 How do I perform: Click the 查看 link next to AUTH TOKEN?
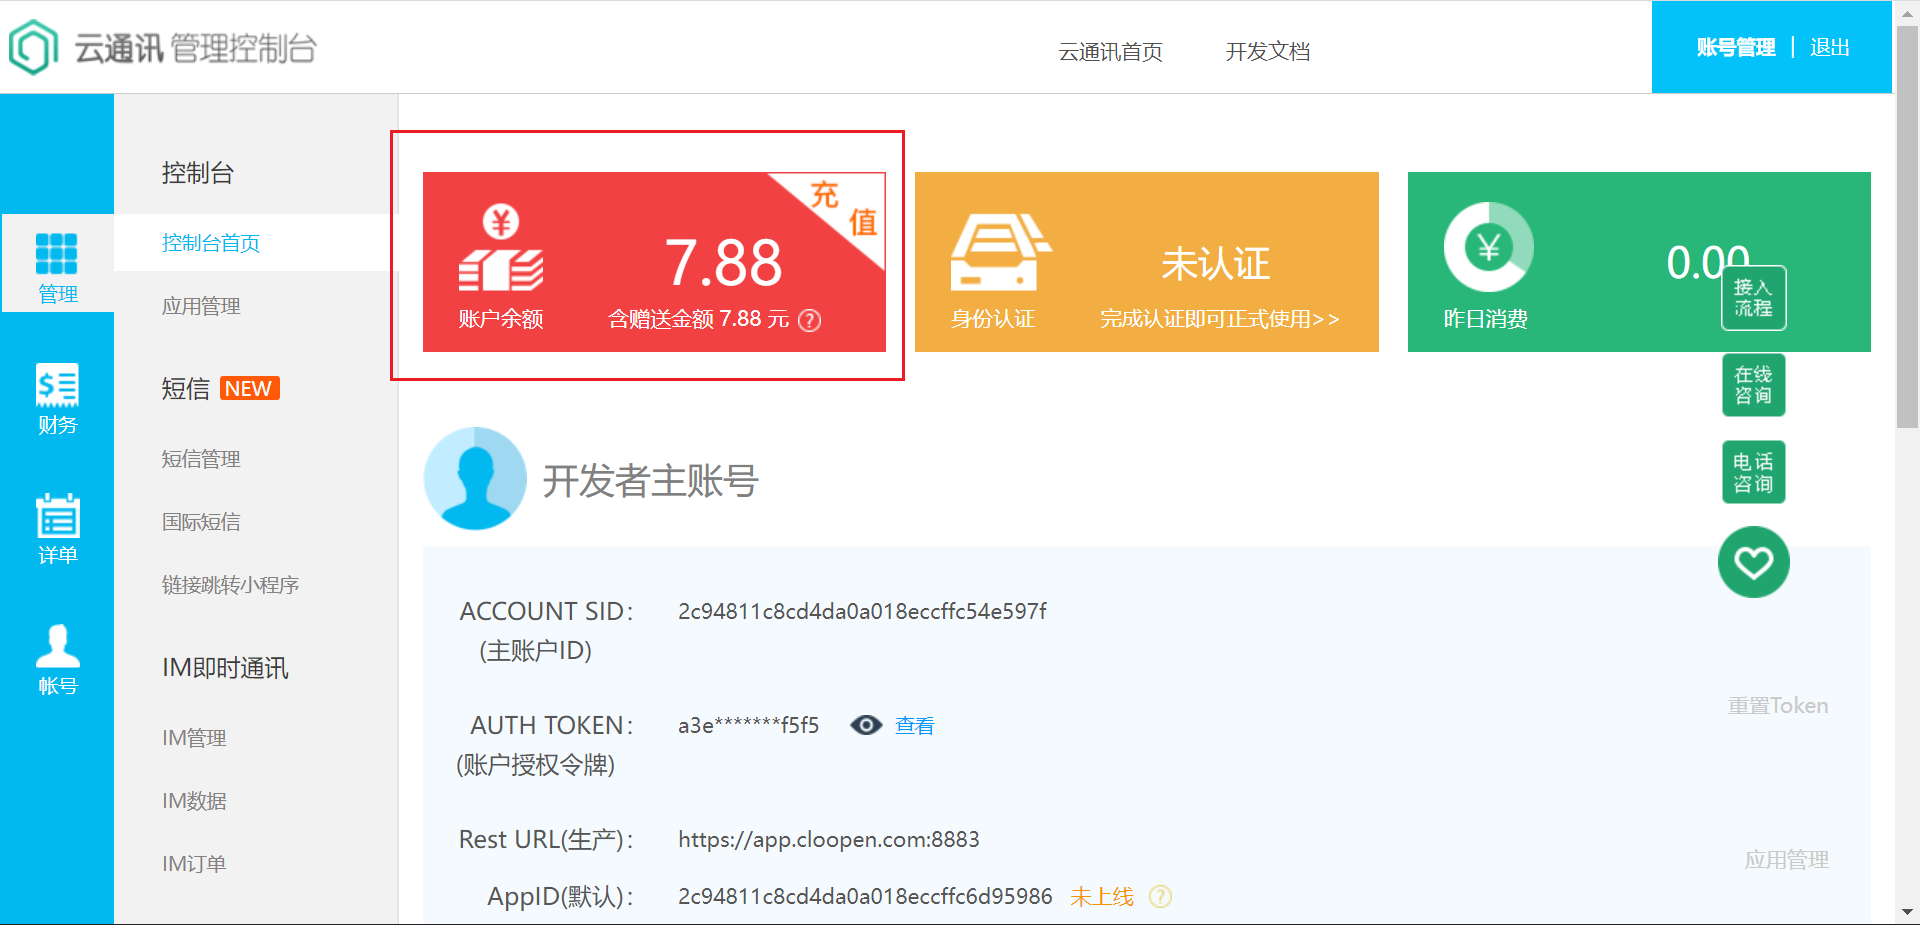point(914,726)
